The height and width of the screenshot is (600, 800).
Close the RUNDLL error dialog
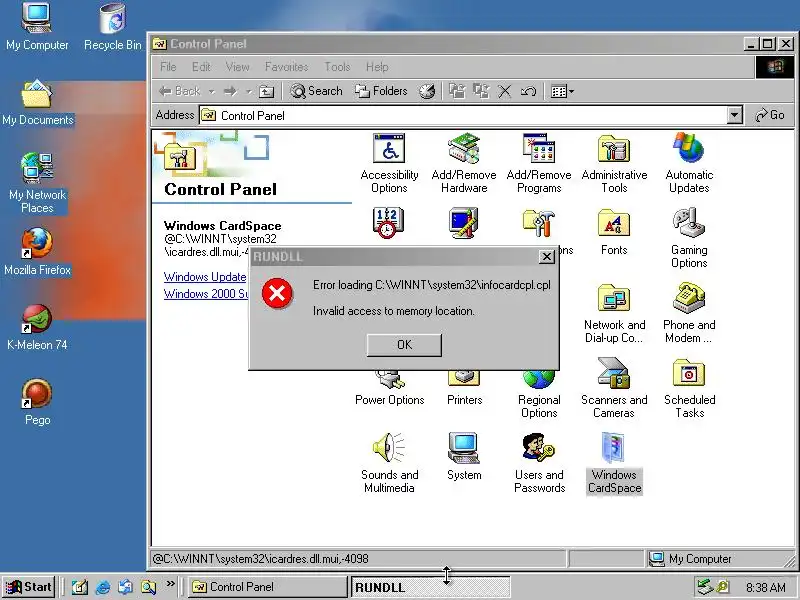pos(546,257)
